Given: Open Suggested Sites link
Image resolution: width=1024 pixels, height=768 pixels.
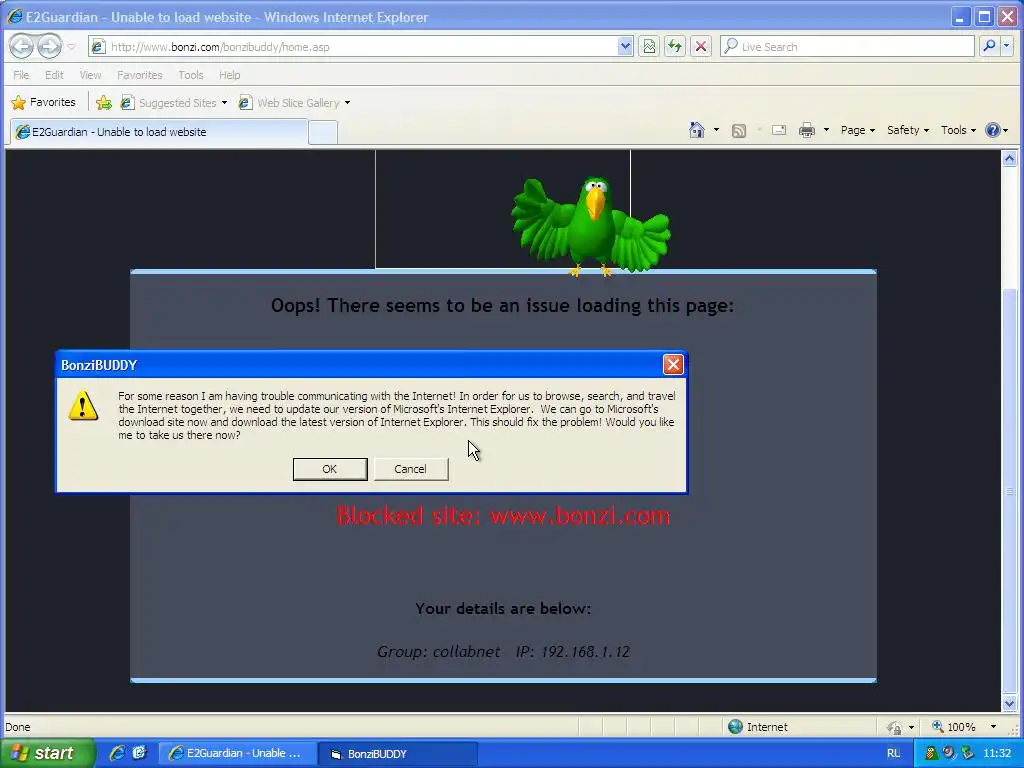Looking at the screenshot, I should (x=174, y=103).
